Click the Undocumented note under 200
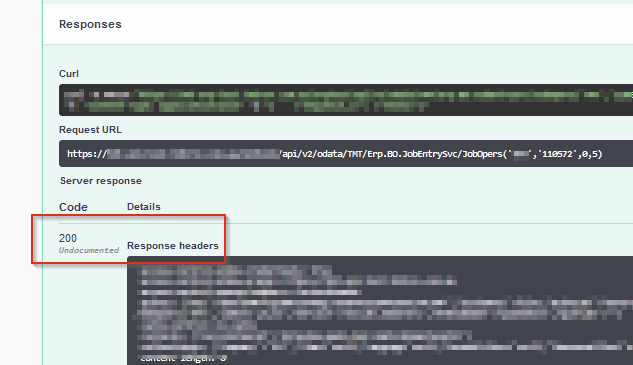Screen dimensions: 633x365 pyautogui.click(x=89, y=250)
